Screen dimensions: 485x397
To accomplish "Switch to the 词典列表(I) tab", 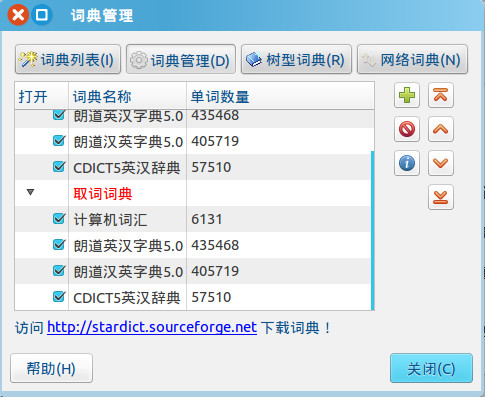I will 68,59.
